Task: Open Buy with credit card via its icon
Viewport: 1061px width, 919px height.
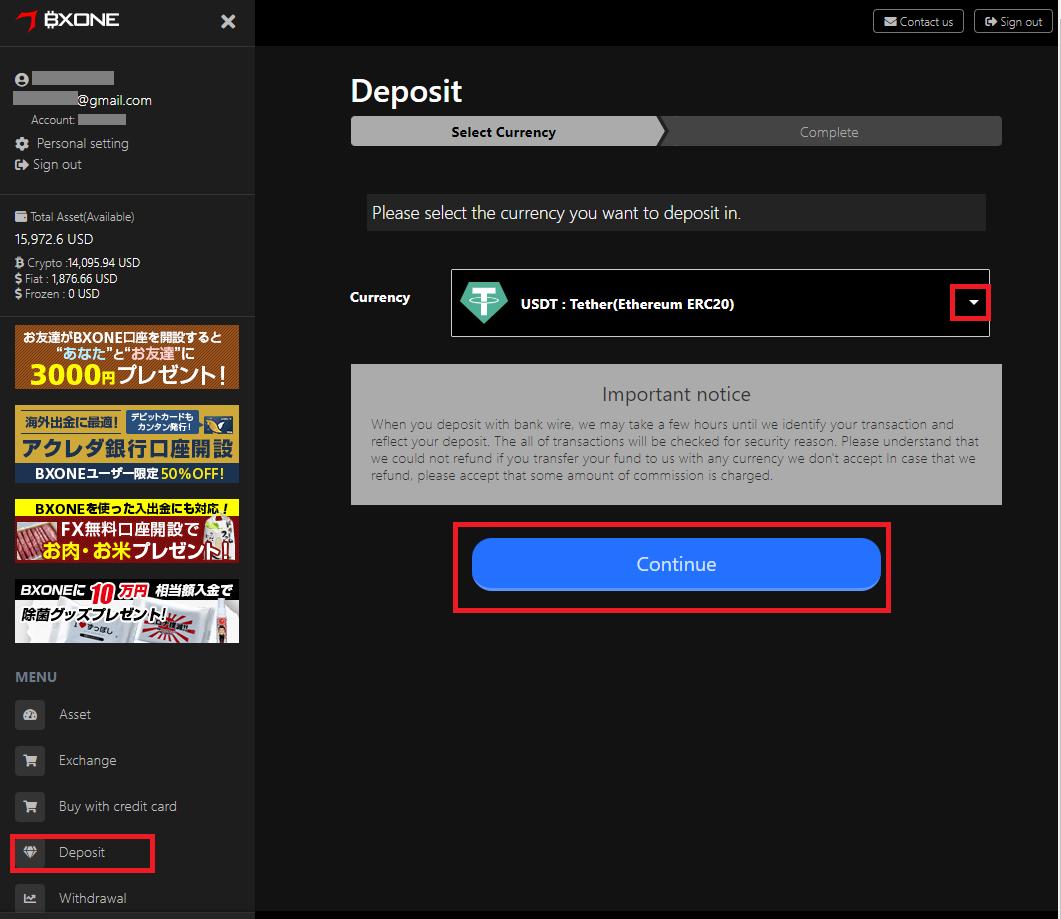Action: 30,806
